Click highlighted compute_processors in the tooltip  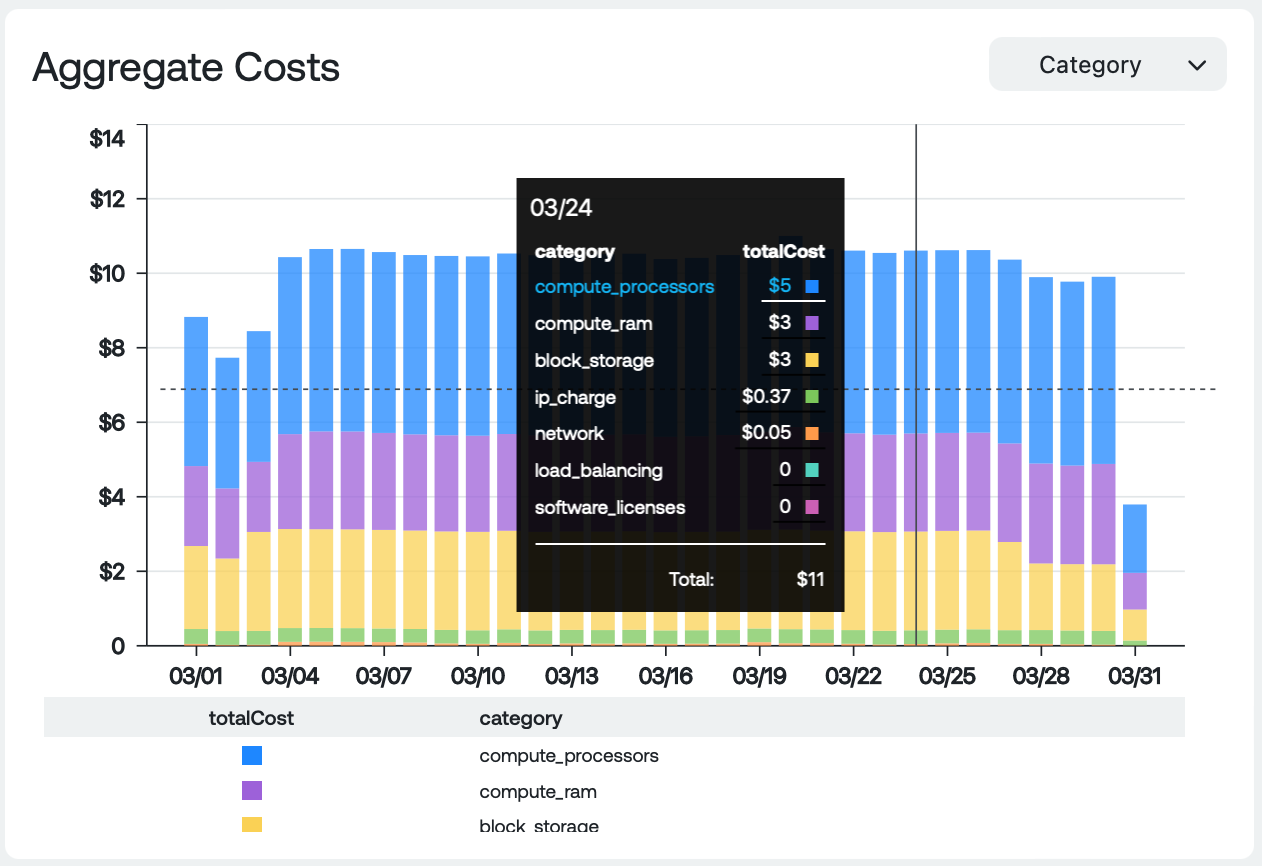(x=624, y=287)
